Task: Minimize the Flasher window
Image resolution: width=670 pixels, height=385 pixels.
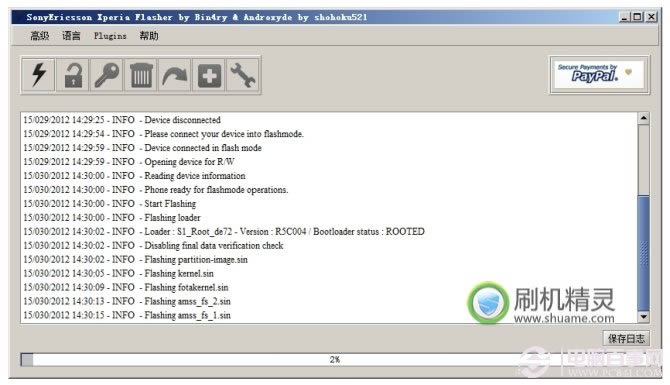Action: click(x=624, y=17)
